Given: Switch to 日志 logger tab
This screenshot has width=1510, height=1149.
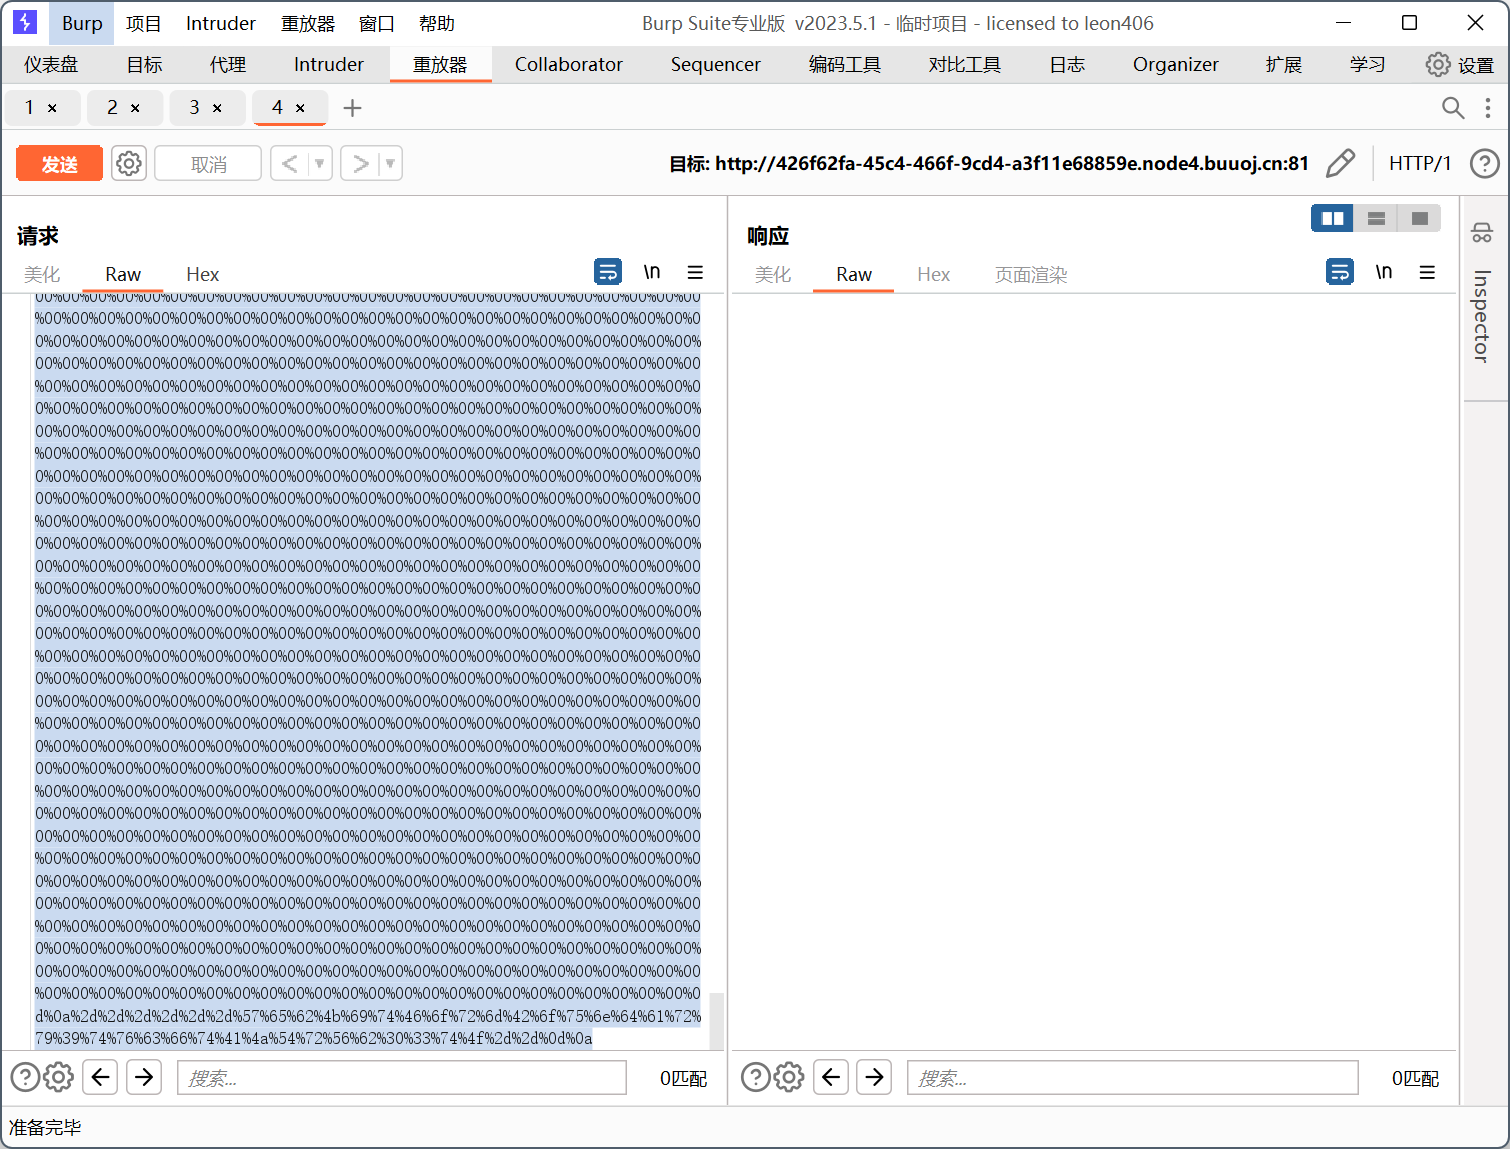Looking at the screenshot, I should click(x=1067, y=64).
